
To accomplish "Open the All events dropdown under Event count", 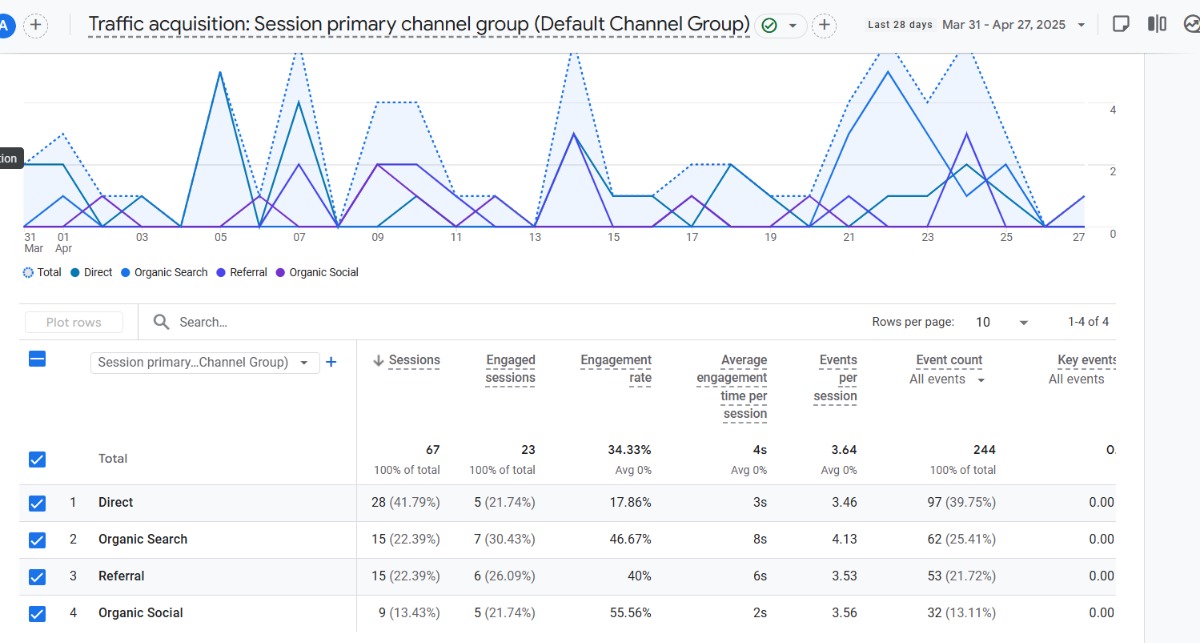I will (x=947, y=379).
